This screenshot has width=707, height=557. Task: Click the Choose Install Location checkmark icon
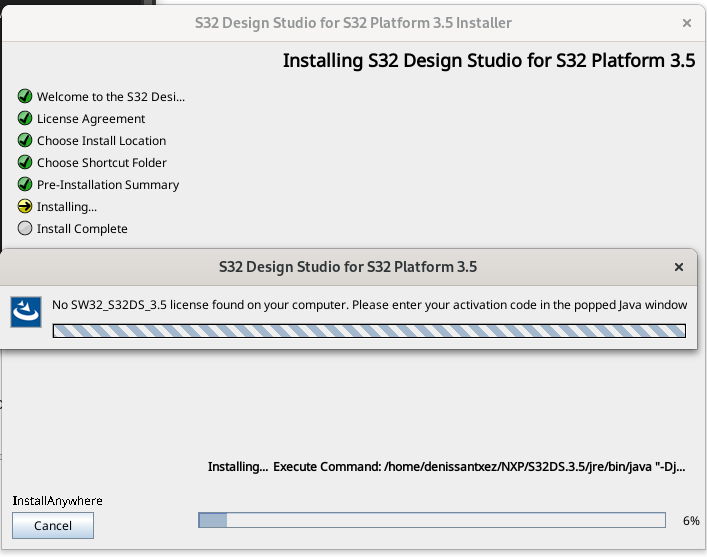pyautogui.click(x=25, y=141)
